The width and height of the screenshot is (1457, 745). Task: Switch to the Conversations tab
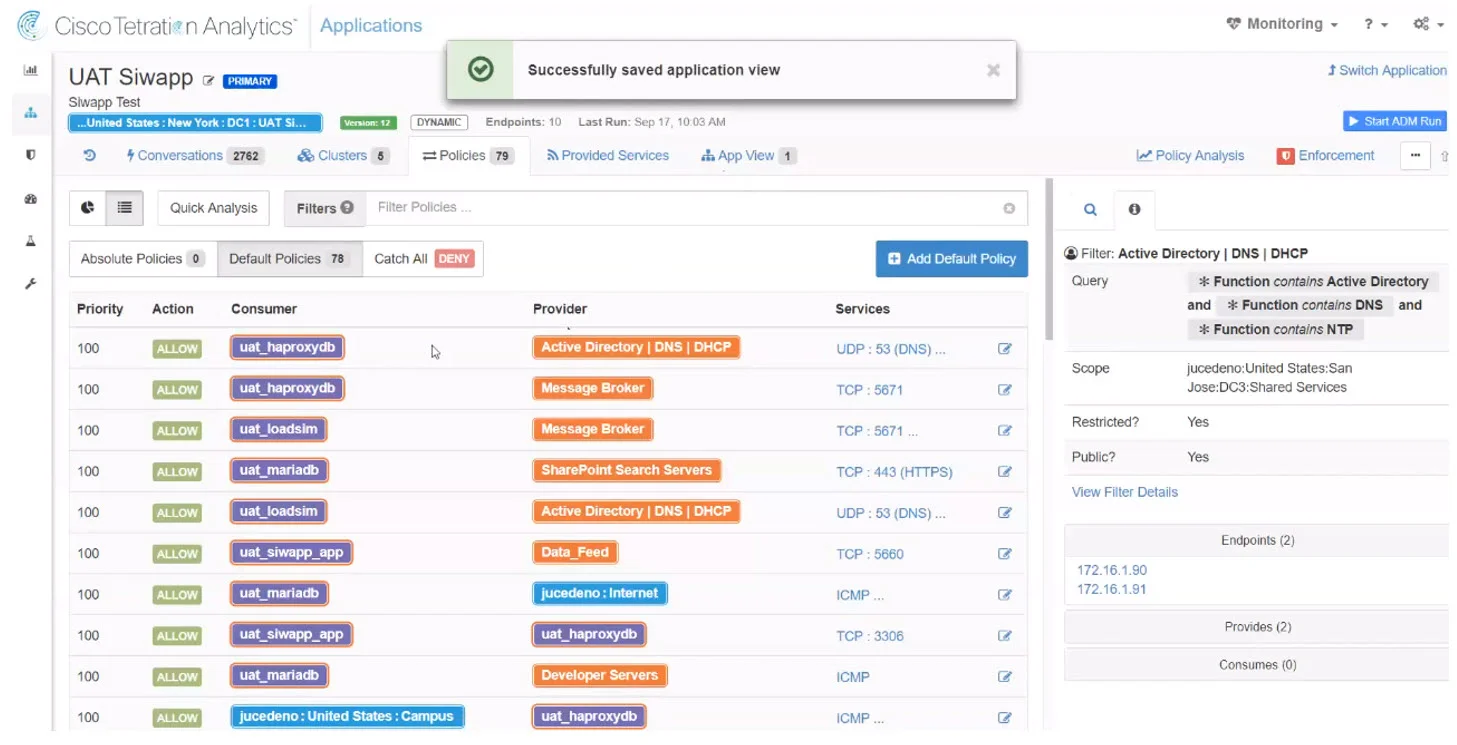tap(194, 156)
